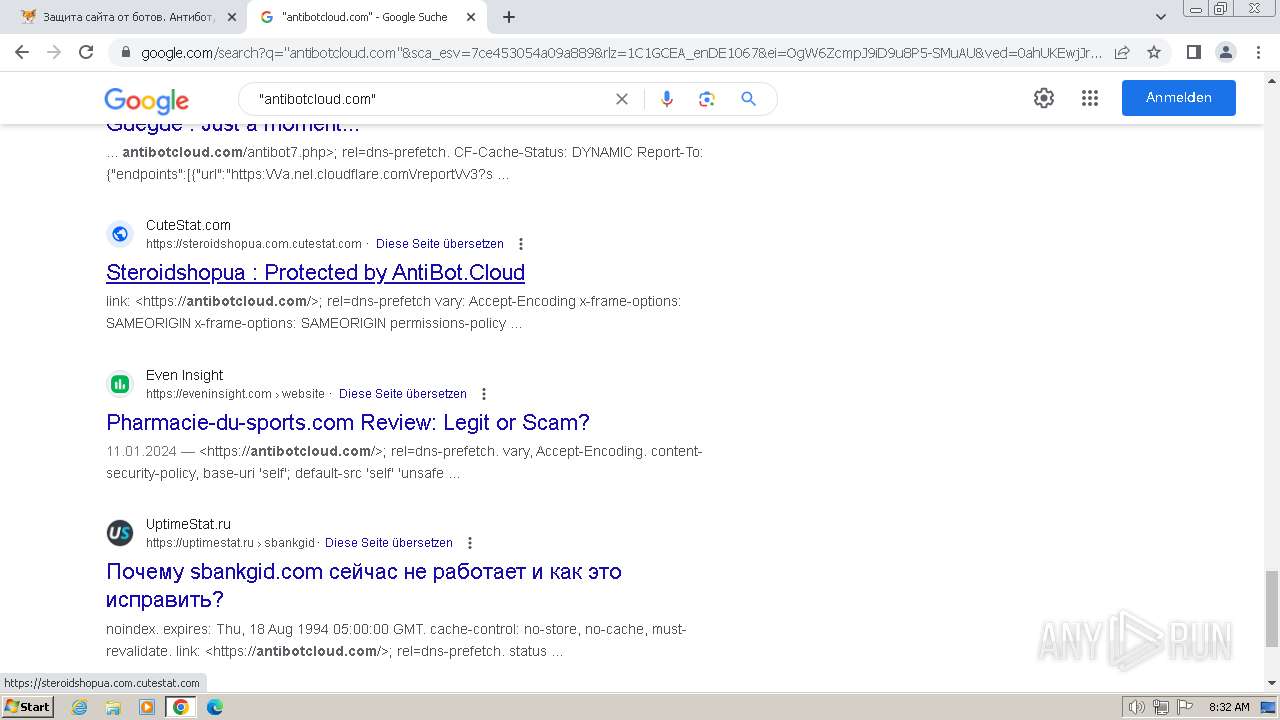Screen dimensions: 1280x720
Task: Open Chrome side panel
Action: pyautogui.click(x=1193, y=52)
